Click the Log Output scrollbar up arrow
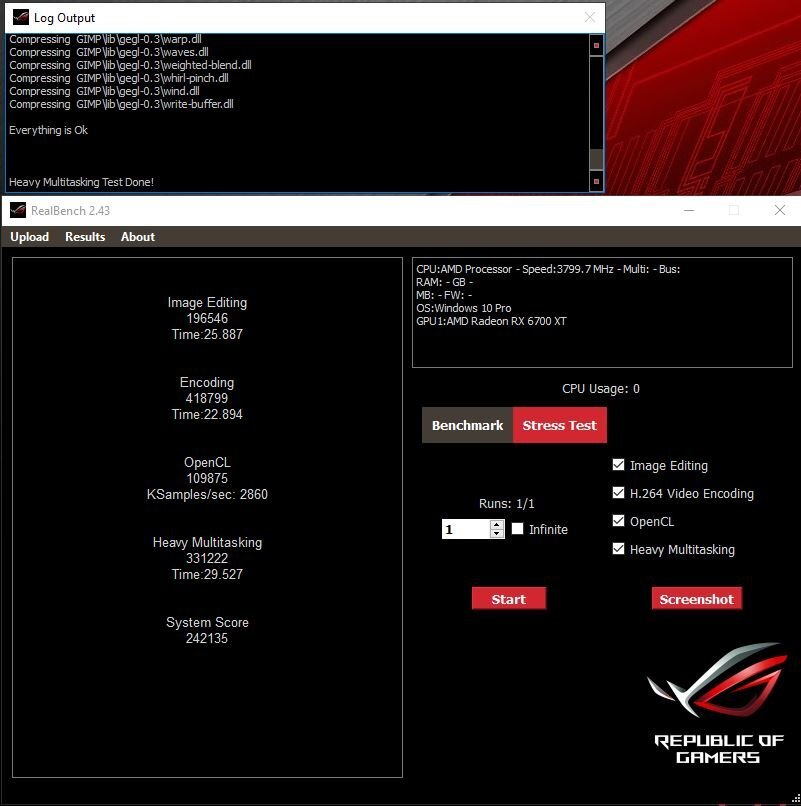This screenshot has width=801, height=806. (596, 45)
